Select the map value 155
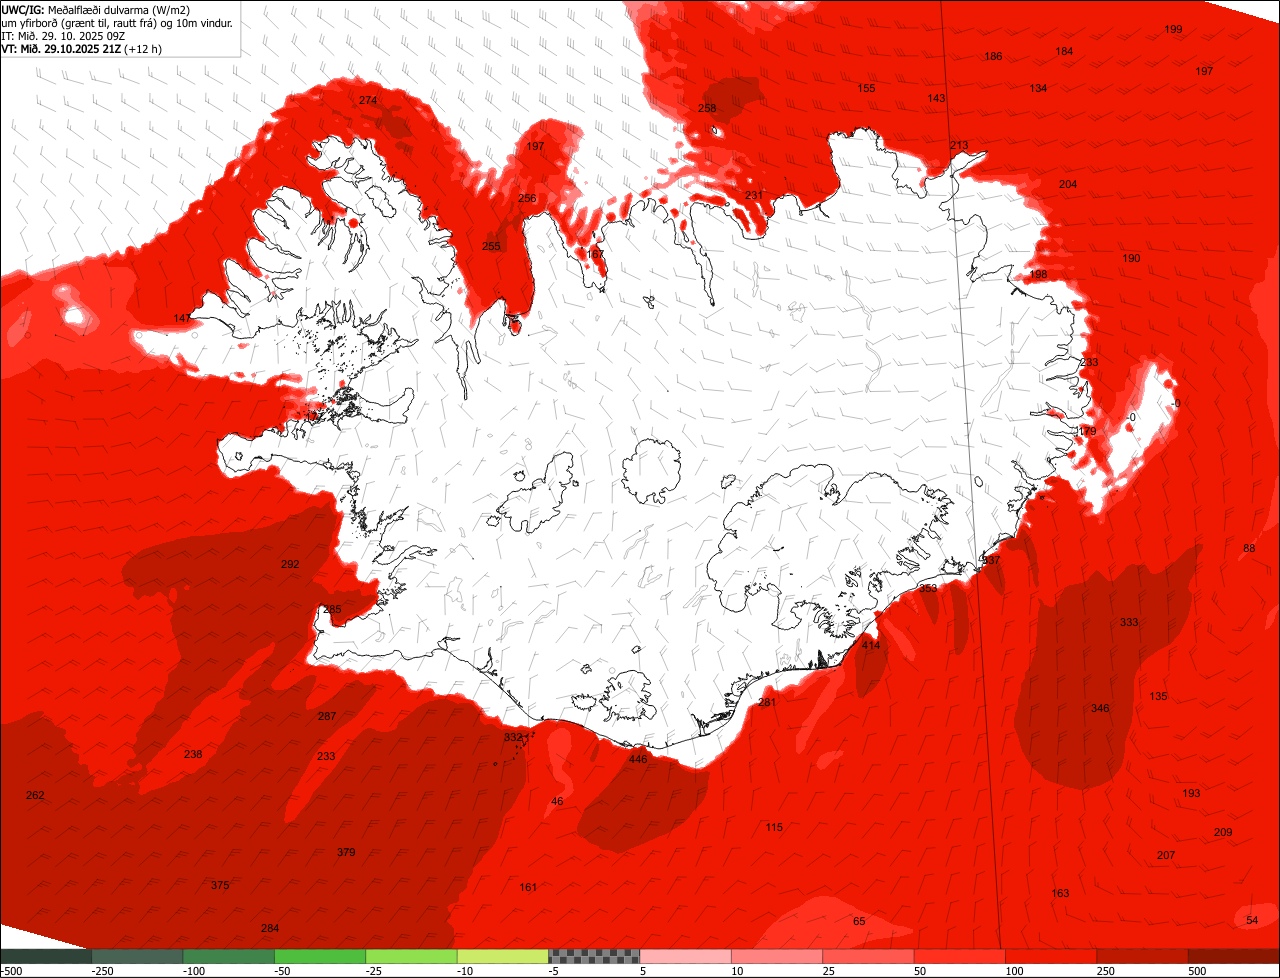1280x978 pixels. coord(866,88)
